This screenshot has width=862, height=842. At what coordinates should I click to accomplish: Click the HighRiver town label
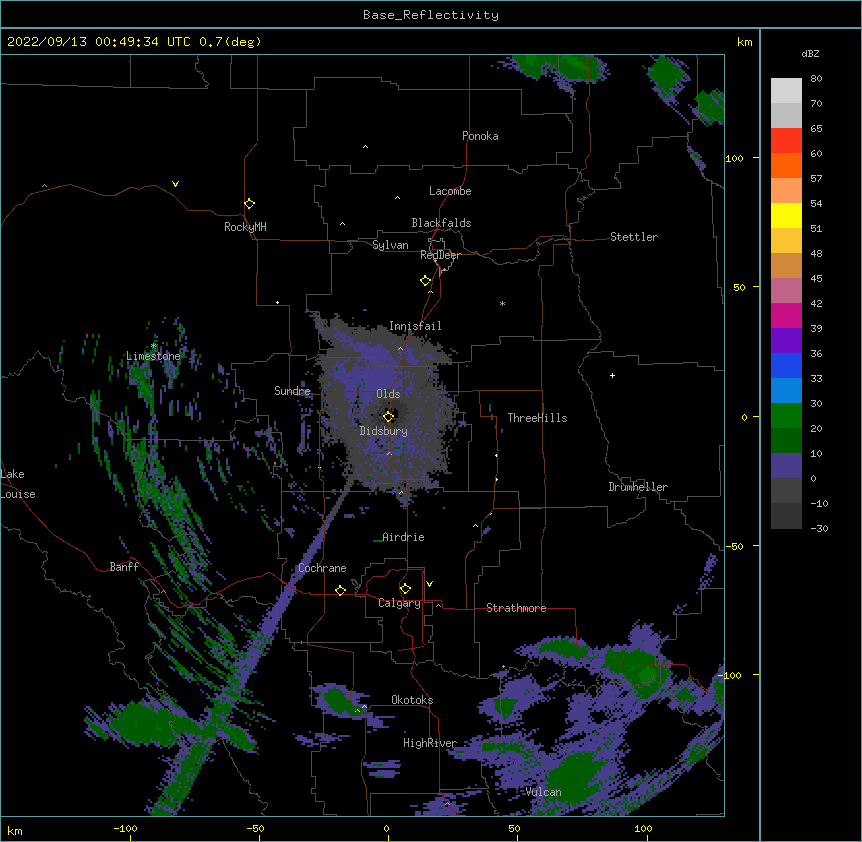[x=430, y=743]
